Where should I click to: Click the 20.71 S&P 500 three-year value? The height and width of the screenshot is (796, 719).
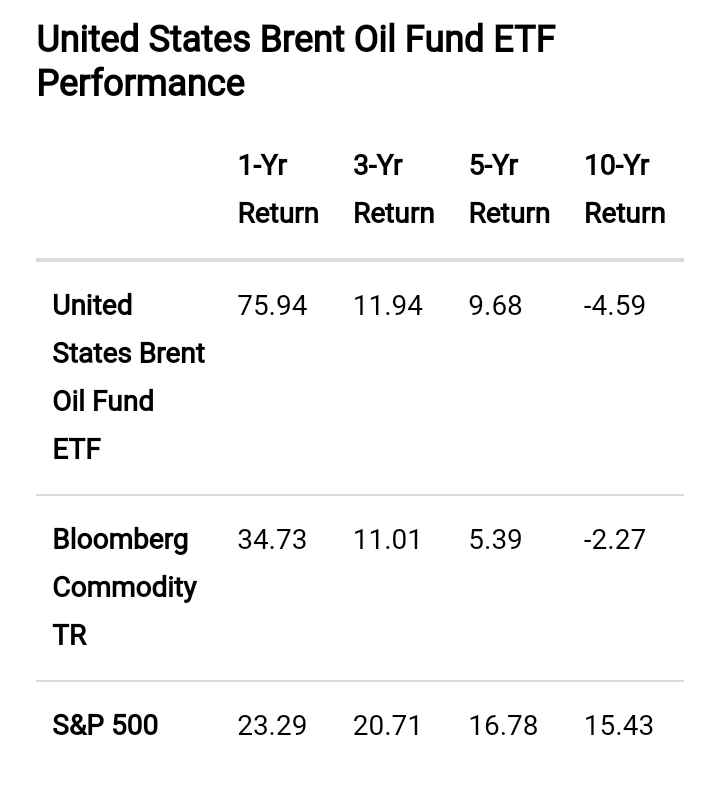388,726
